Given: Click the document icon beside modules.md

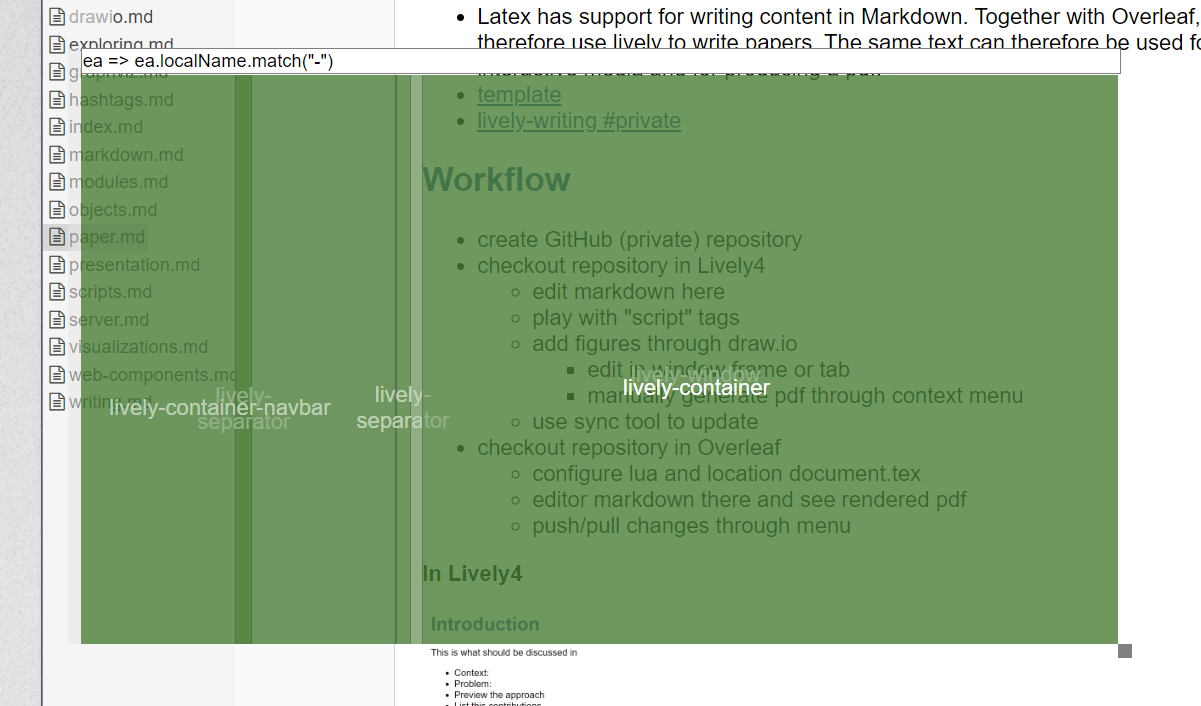Looking at the screenshot, I should click(x=58, y=182).
